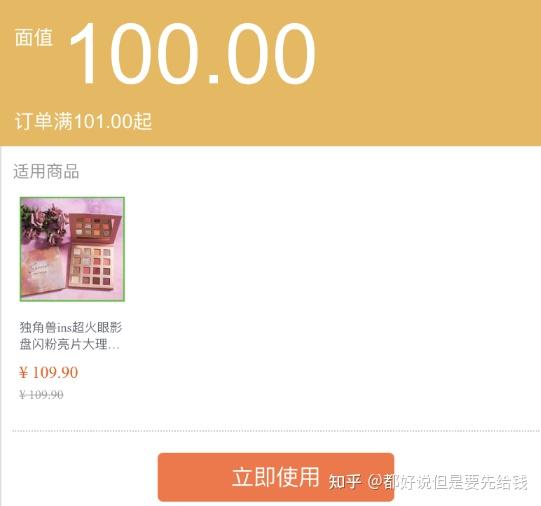Click the 知乎 watermark logo
Screen dimensions: 541x506
click(x=345, y=482)
